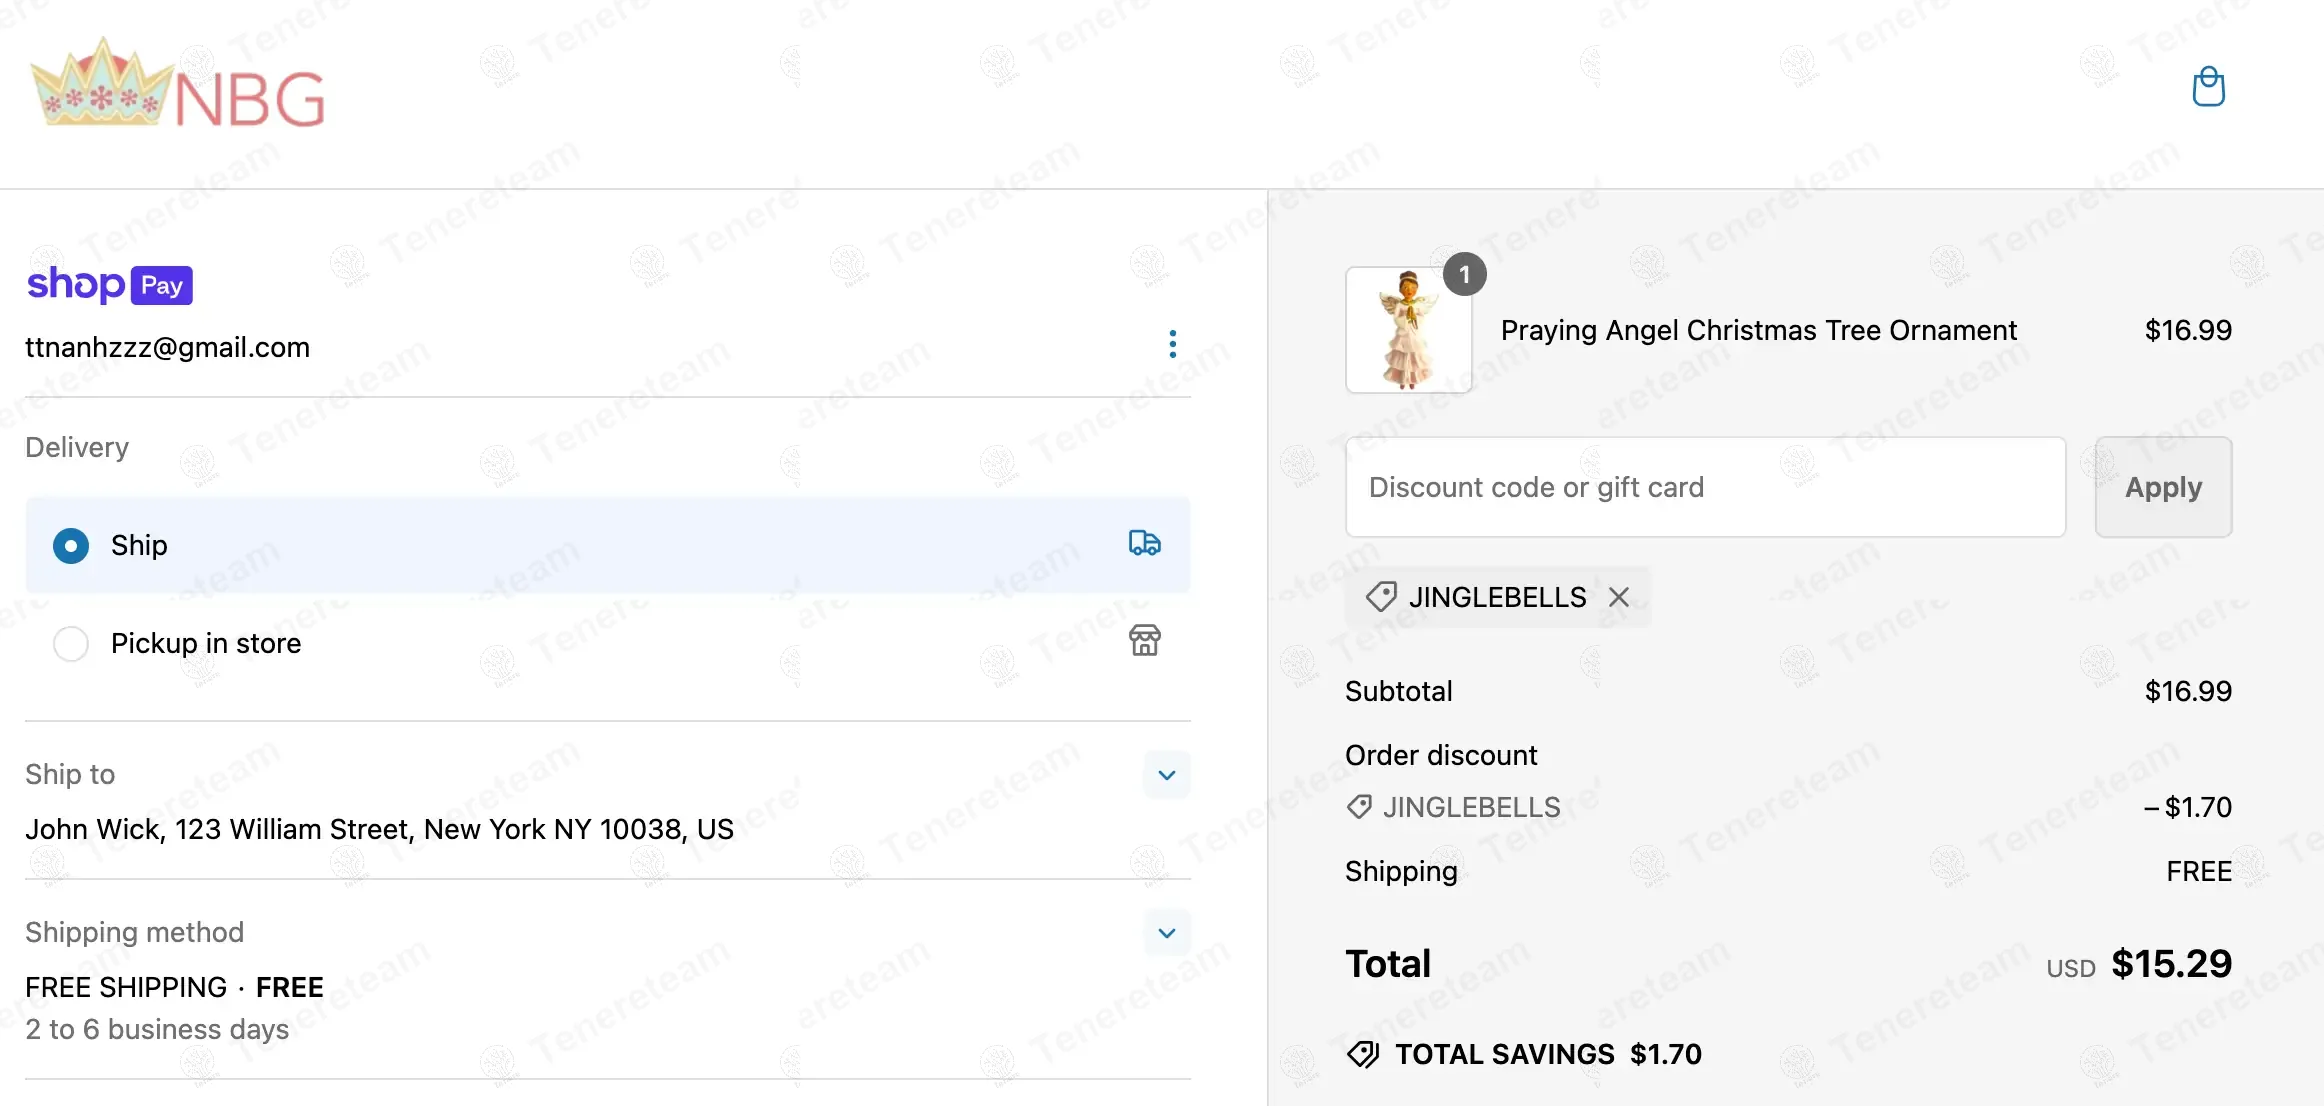Remove the JINGLEBELLS discount code
This screenshot has width=2324, height=1106.
click(1619, 597)
